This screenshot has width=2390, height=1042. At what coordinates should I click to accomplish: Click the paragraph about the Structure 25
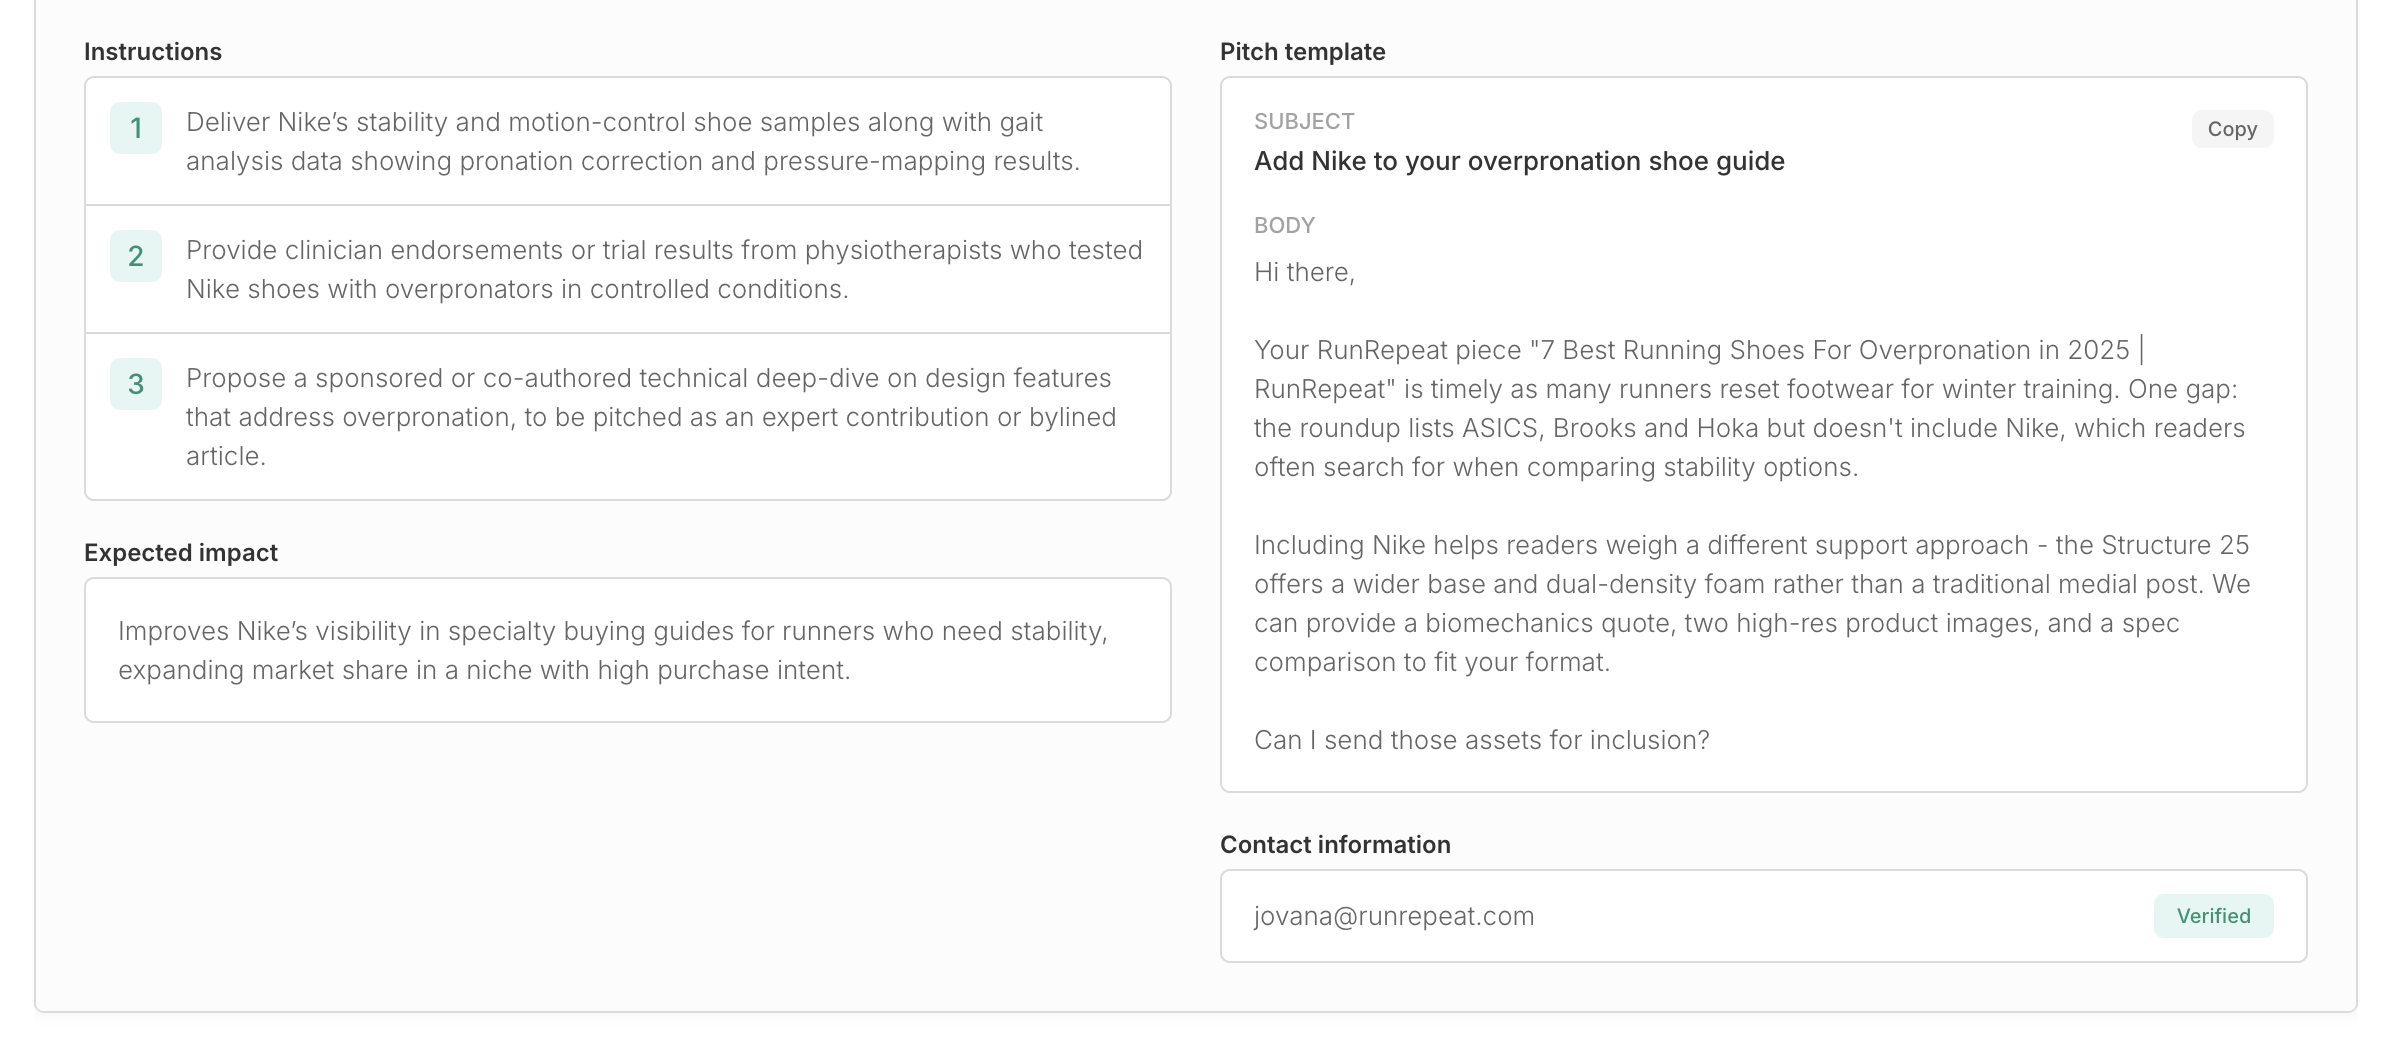1751,603
